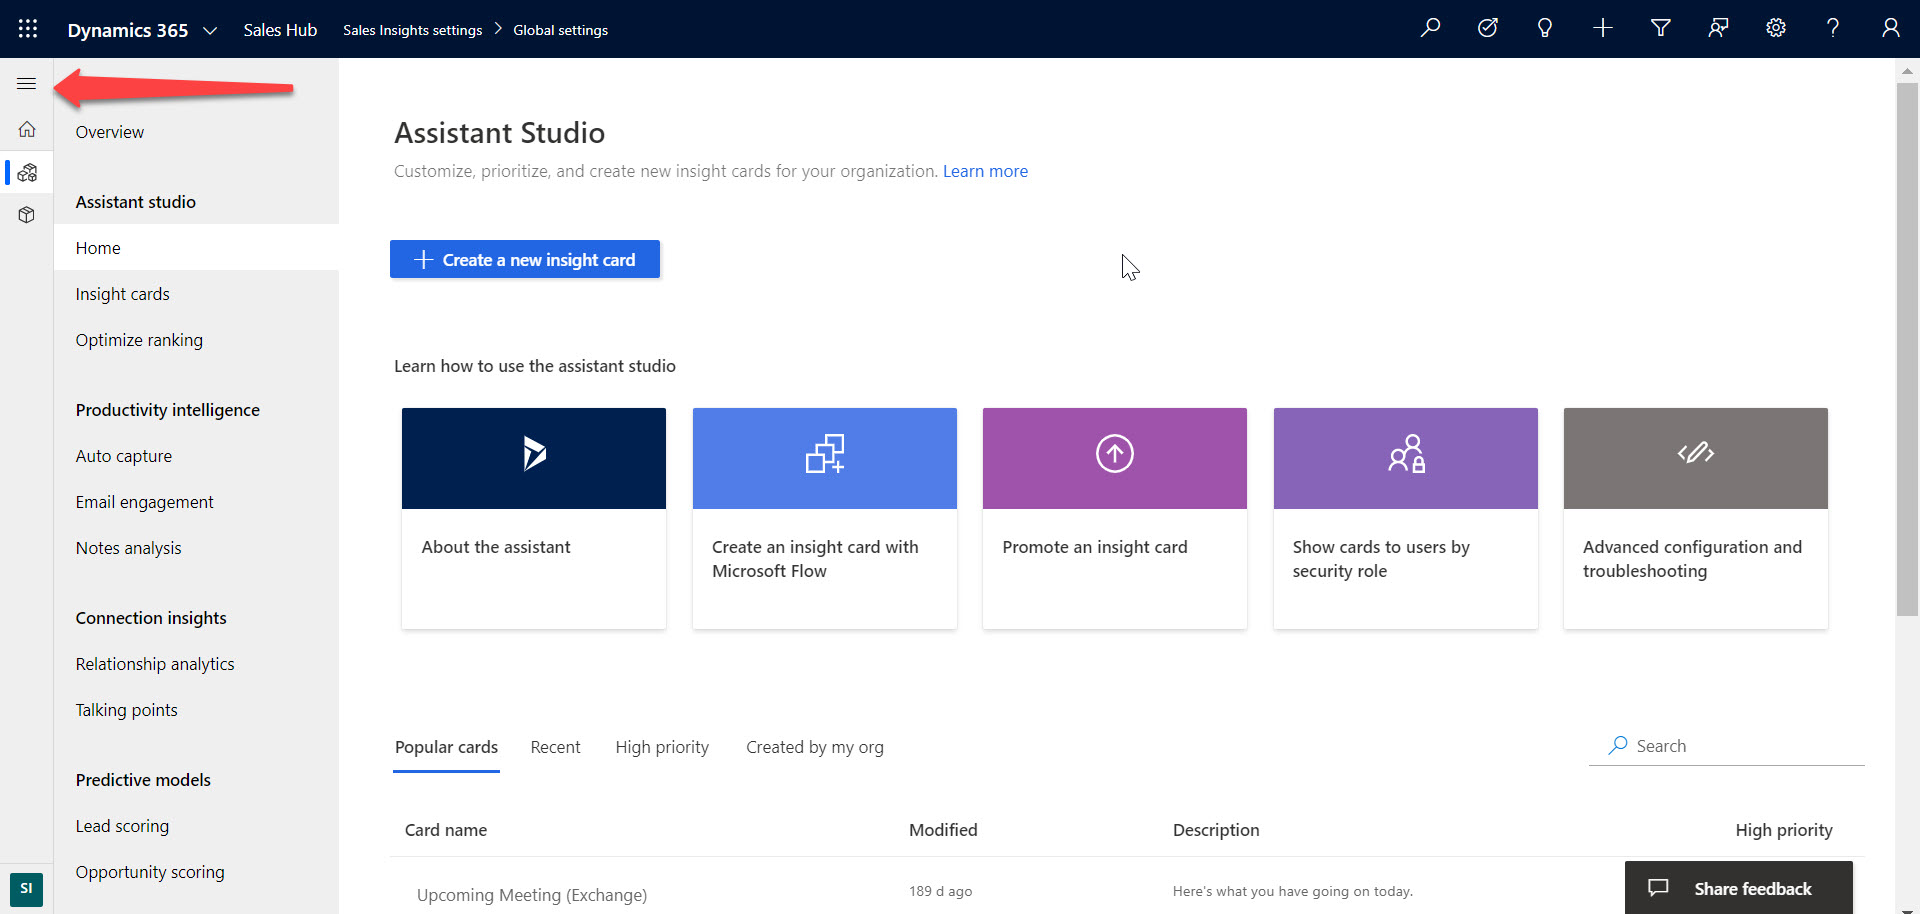Open Advanced configuration and troubleshooting tile
The height and width of the screenshot is (914, 1920).
(x=1696, y=518)
